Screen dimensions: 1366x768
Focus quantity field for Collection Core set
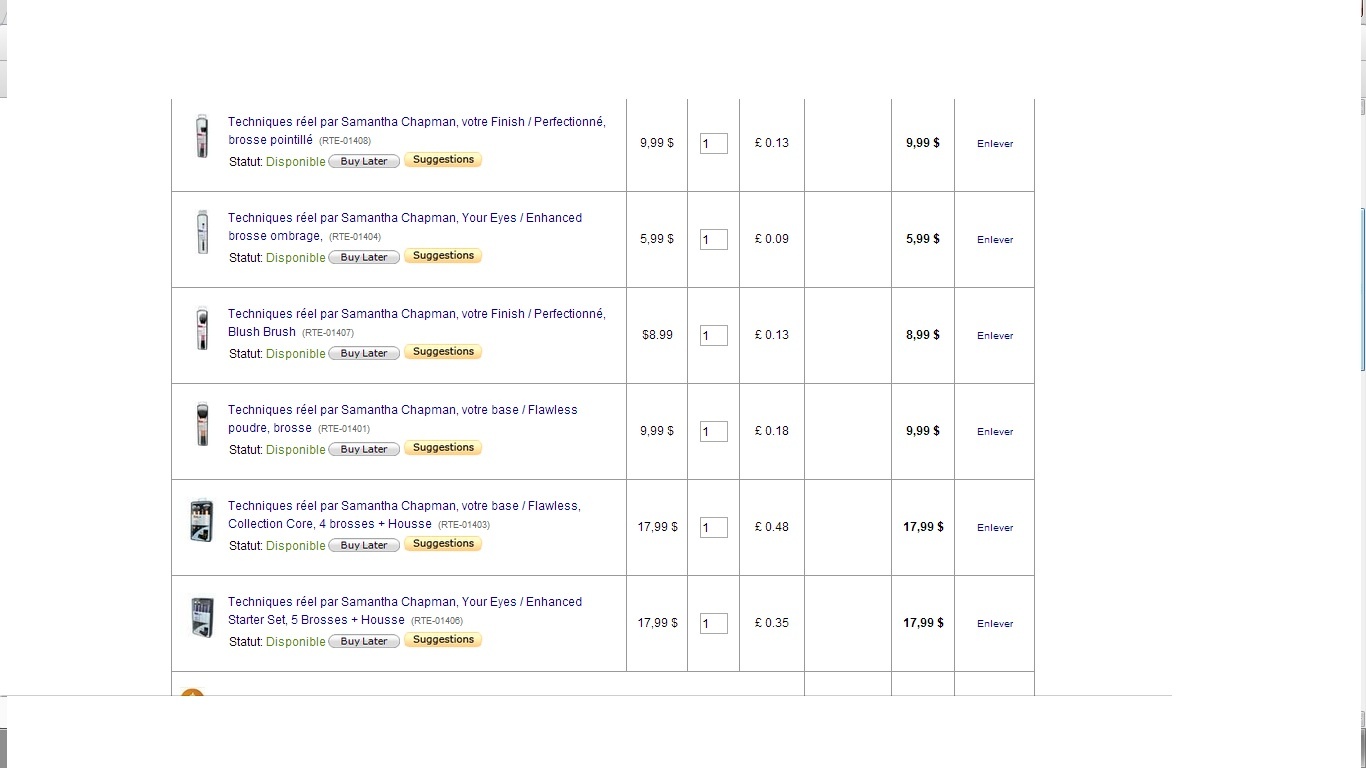[x=713, y=527]
